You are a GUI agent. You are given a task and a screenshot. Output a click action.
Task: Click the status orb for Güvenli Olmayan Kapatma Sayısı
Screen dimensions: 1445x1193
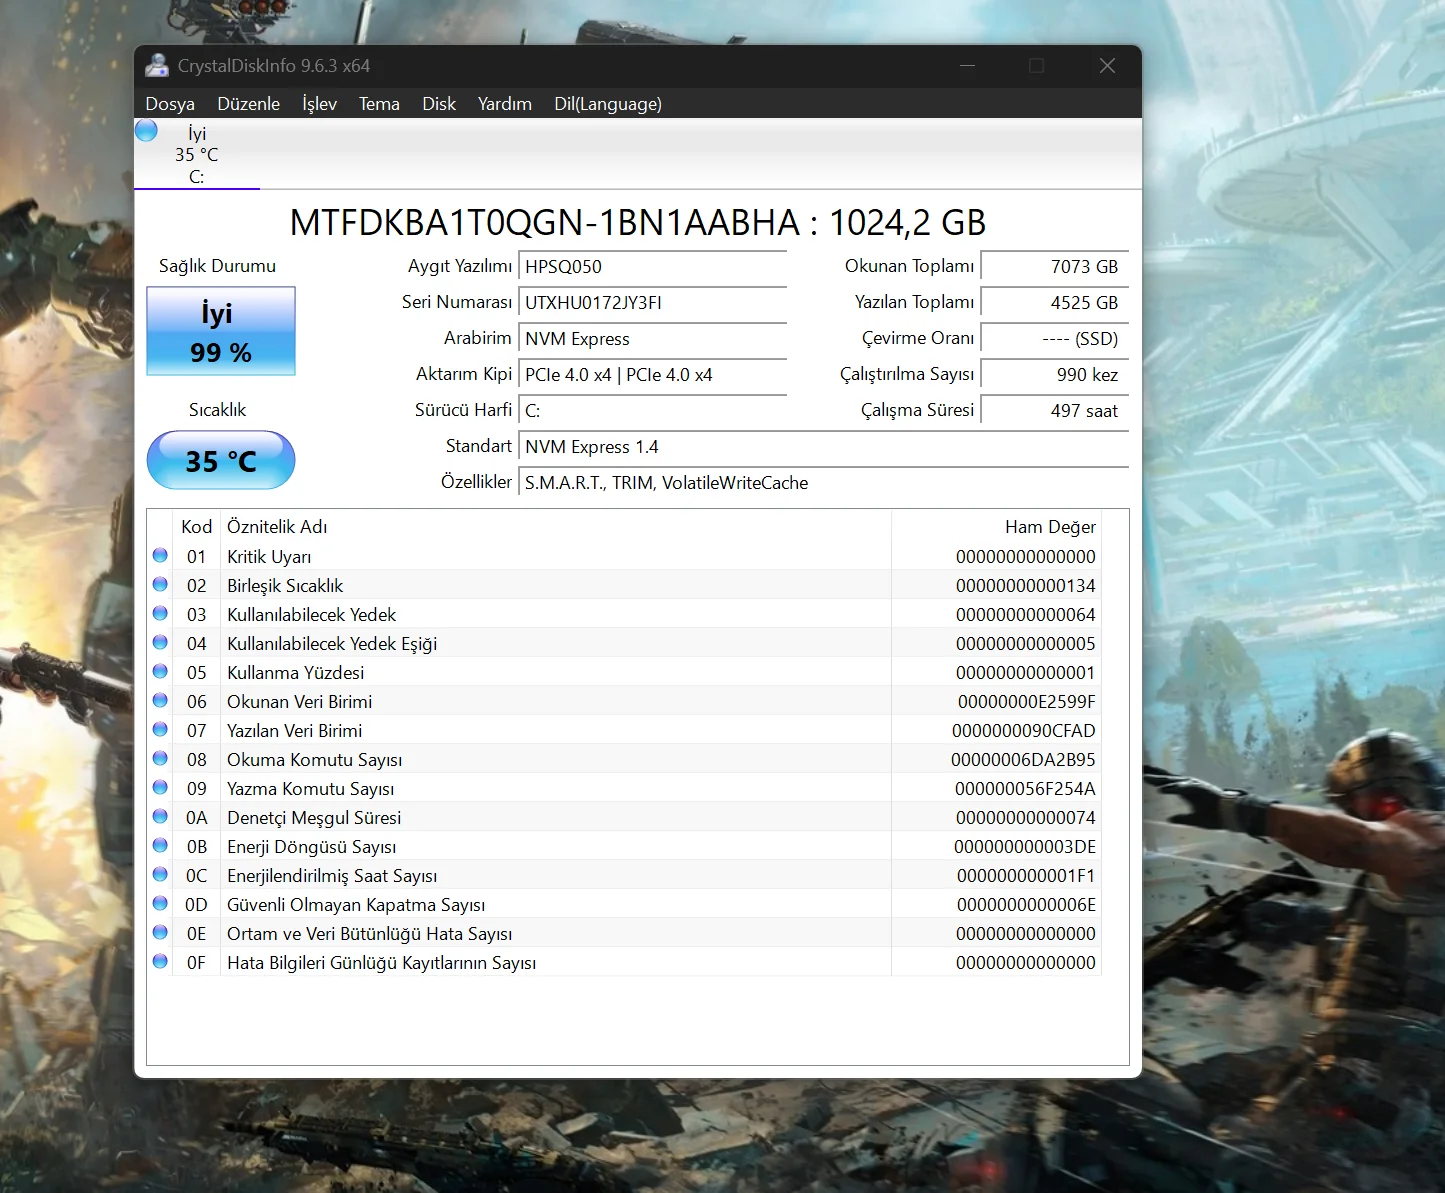160,904
